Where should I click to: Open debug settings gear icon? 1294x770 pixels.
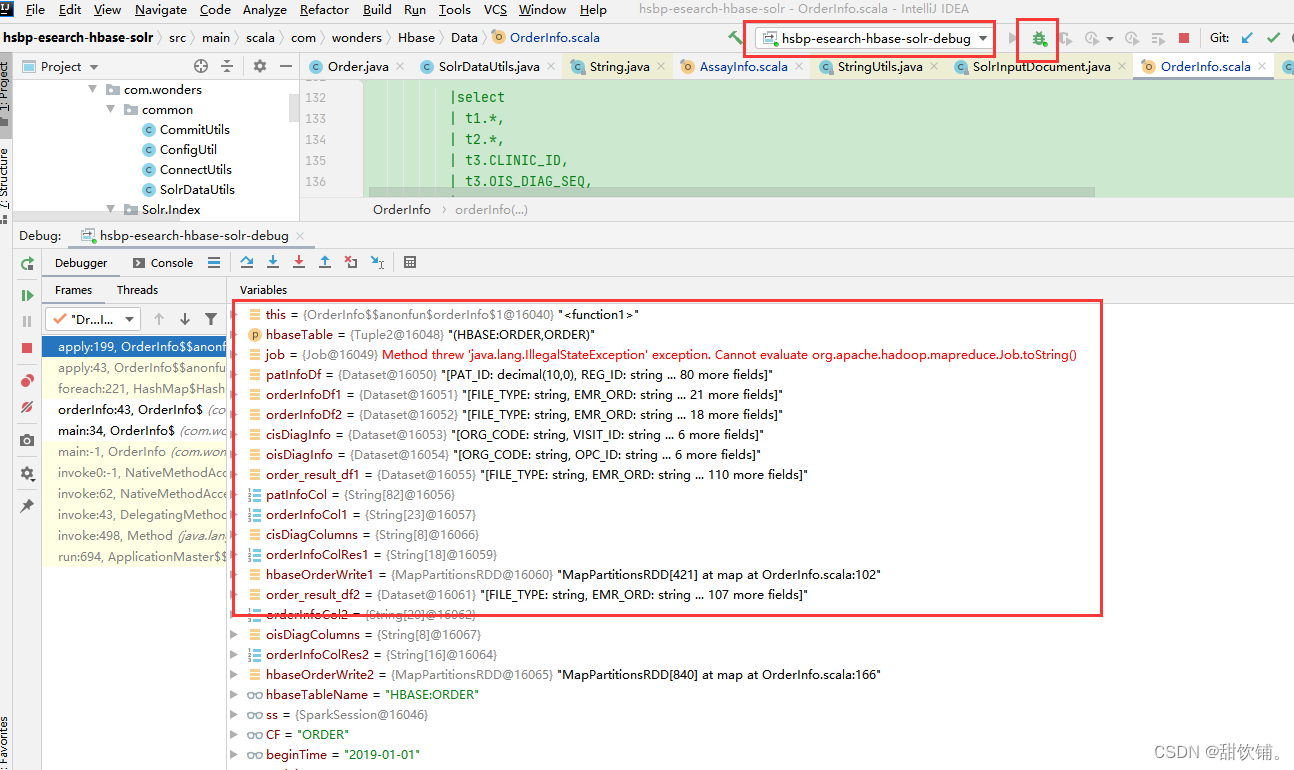click(x=27, y=473)
